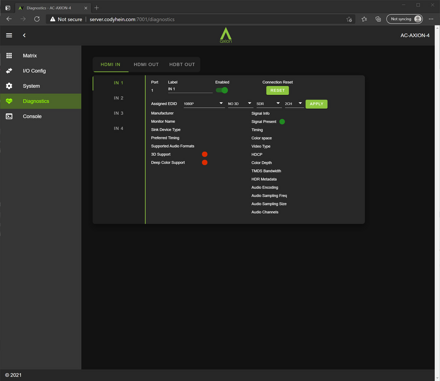The height and width of the screenshot is (381, 440).
Task: Click the Deep Color Support red indicator
Action: (x=205, y=163)
